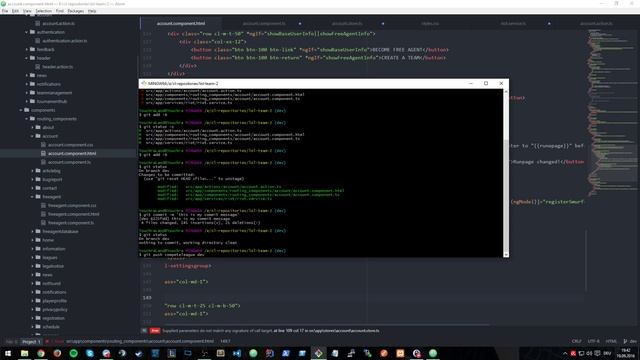
Task: Select account.component.html in the tree
Action: point(72,153)
